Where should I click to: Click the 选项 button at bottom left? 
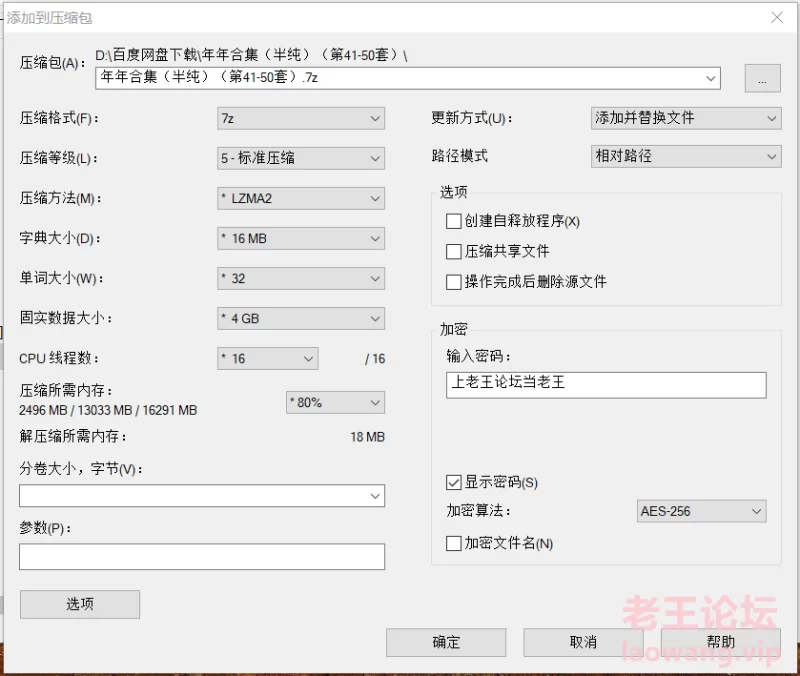point(80,605)
